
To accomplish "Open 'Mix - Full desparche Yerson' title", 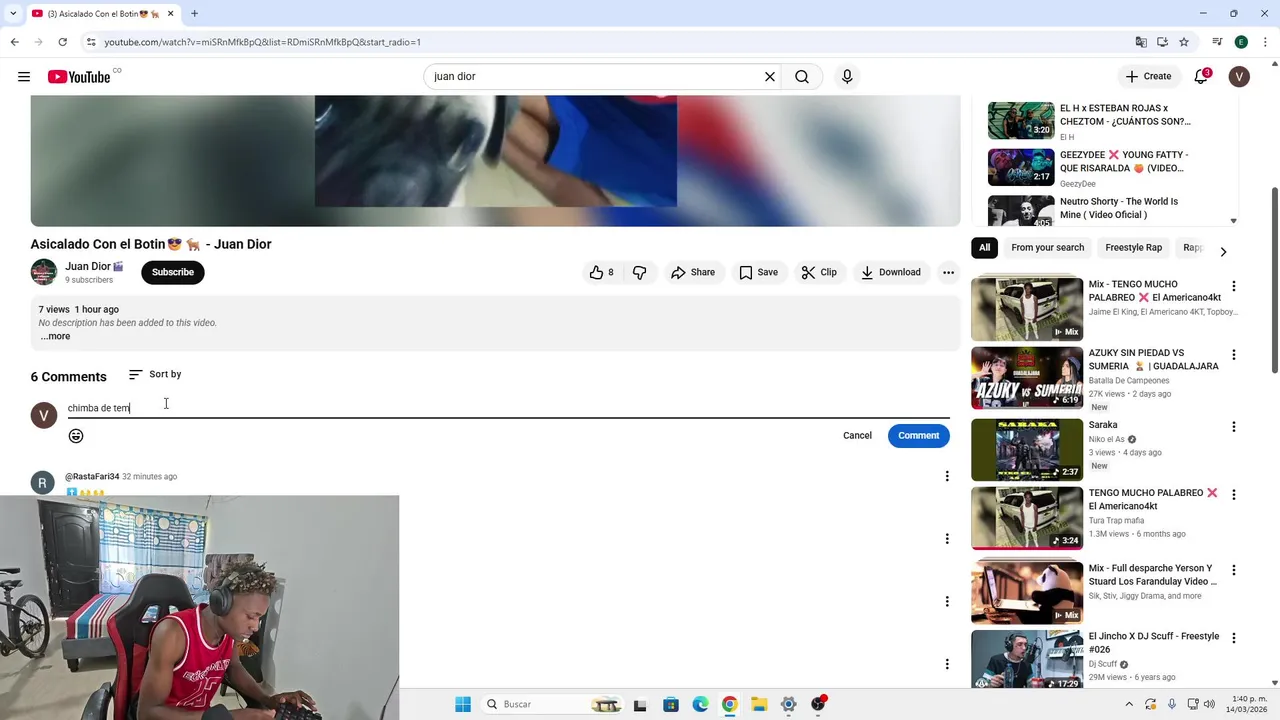I will tap(1153, 575).
